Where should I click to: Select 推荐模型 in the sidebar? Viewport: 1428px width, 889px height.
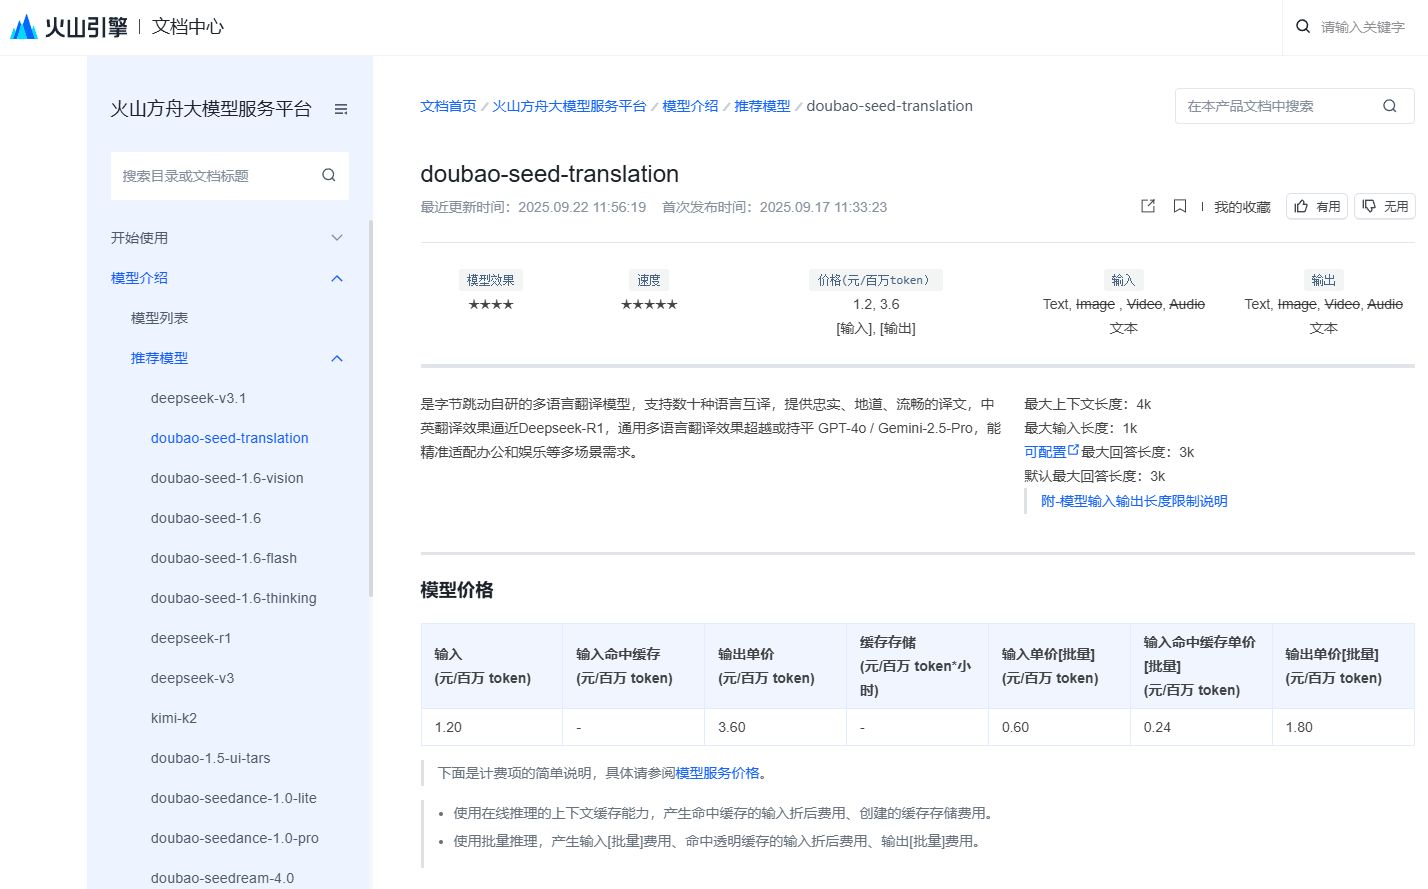click(160, 358)
